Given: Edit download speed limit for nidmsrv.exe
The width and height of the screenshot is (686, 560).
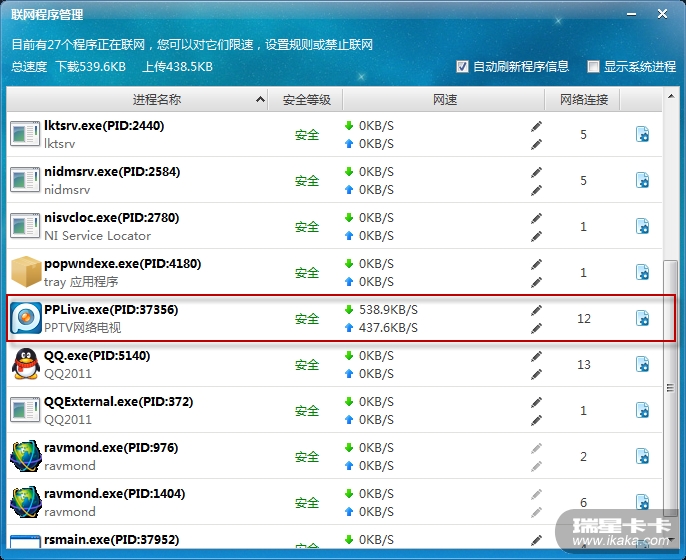Looking at the screenshot, I should [536, 172].
